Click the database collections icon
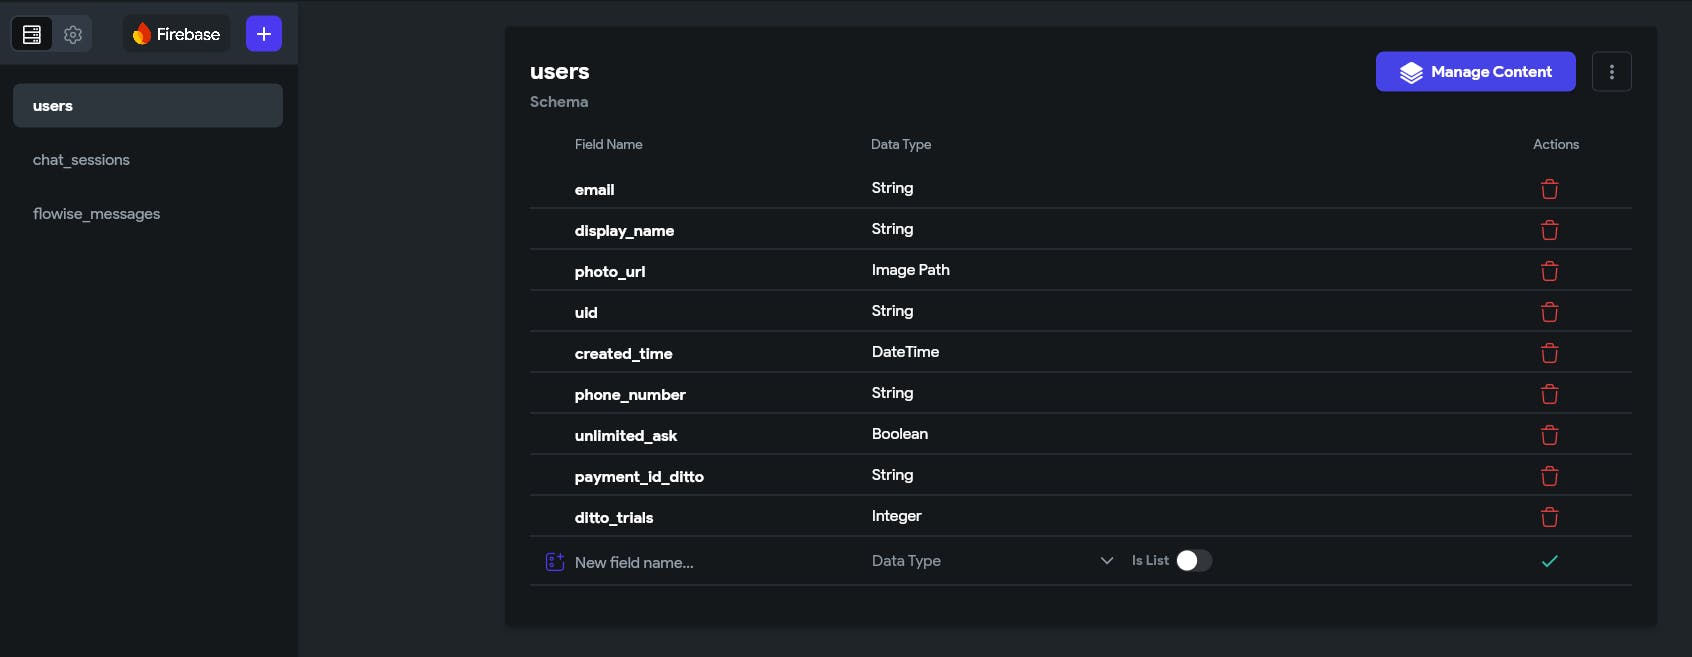 [x=32, y=34]
